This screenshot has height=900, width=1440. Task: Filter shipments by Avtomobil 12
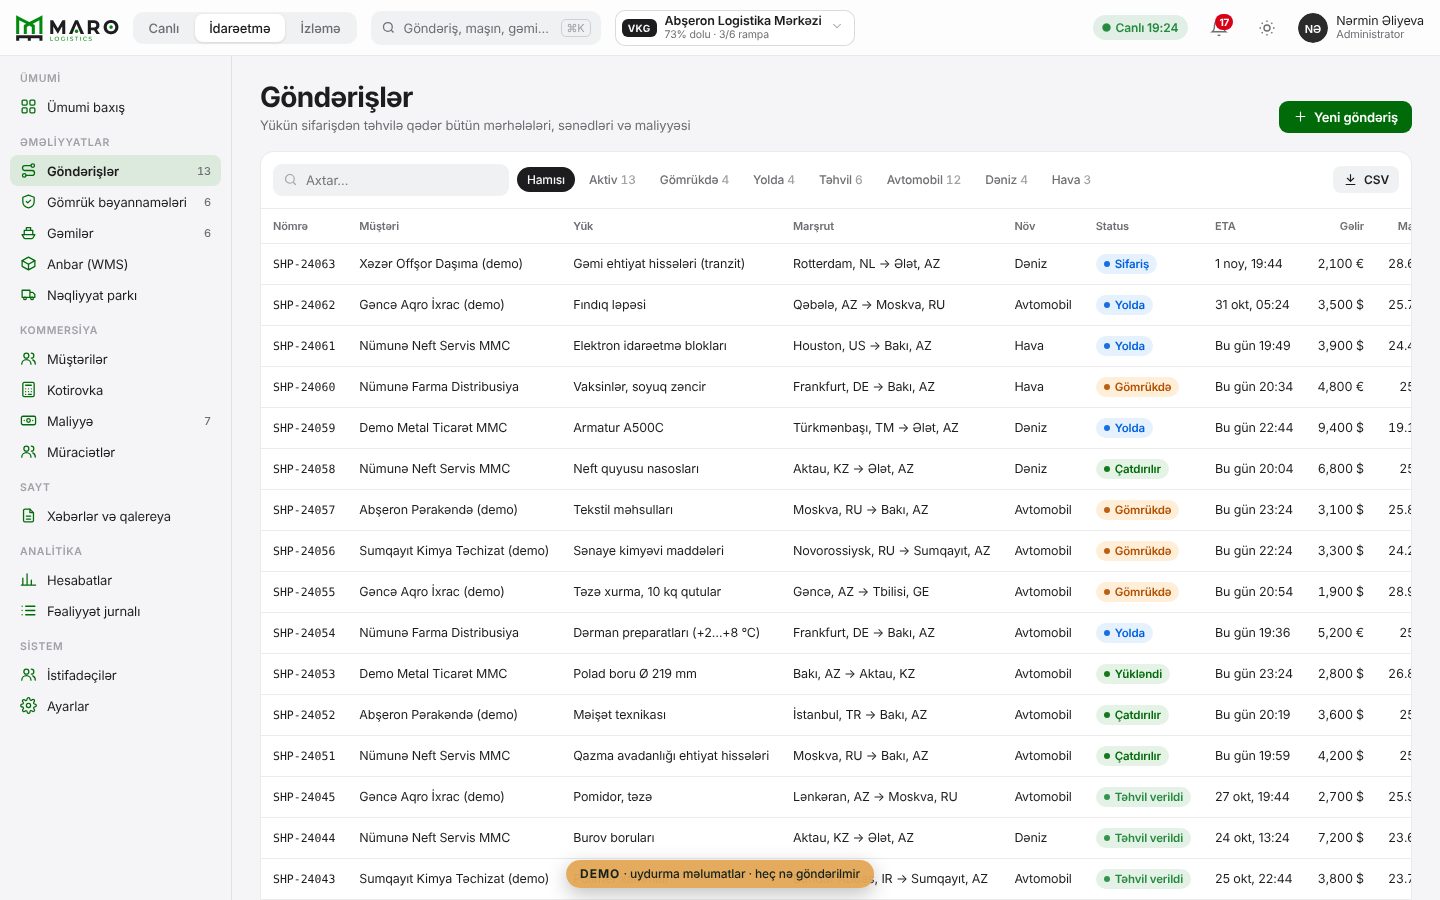(x=924, y=180)
